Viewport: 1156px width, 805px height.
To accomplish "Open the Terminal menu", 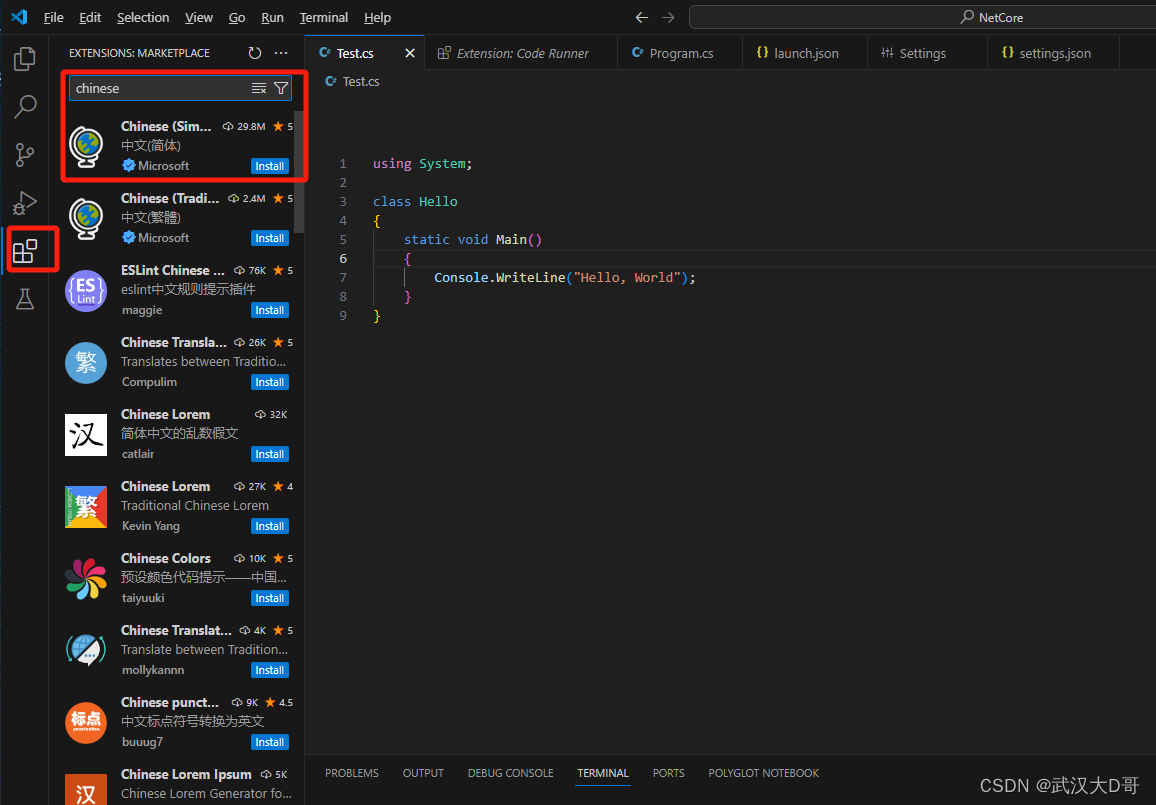I will (324, 17).
